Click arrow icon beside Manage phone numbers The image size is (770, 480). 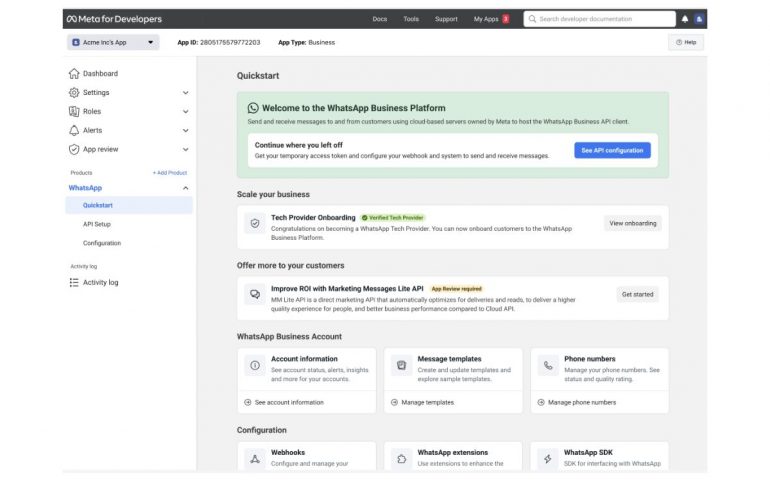click(x=541, y=402)
